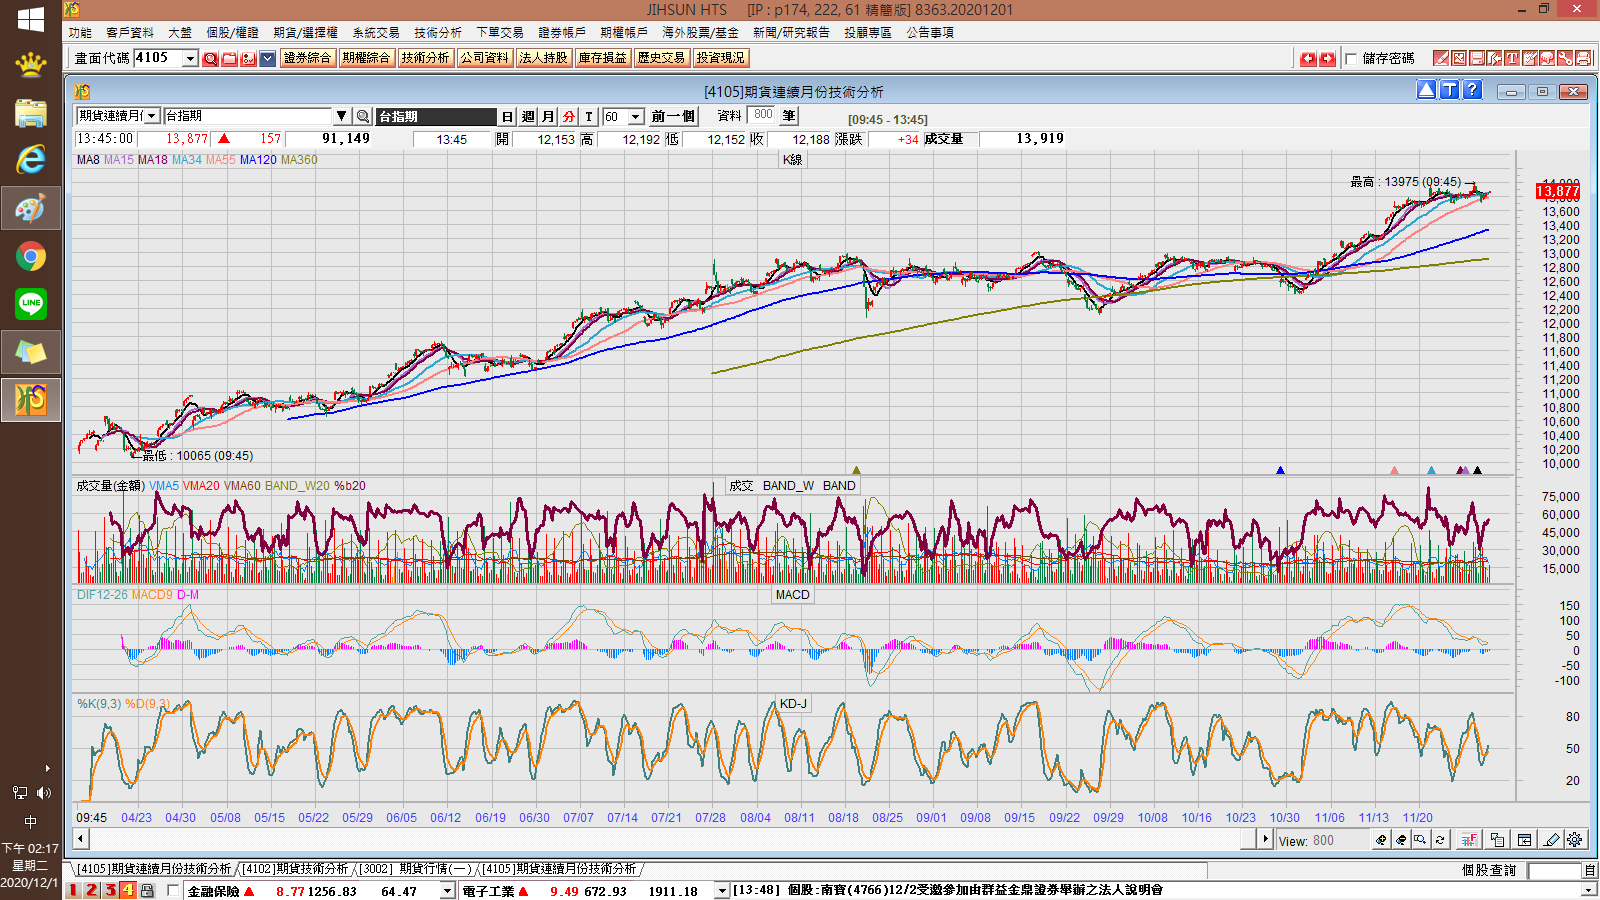This screenshot has height=900, width=1600.
Task: Click the 技術分析 toolbar button
Action: click(x=425, y=58)
